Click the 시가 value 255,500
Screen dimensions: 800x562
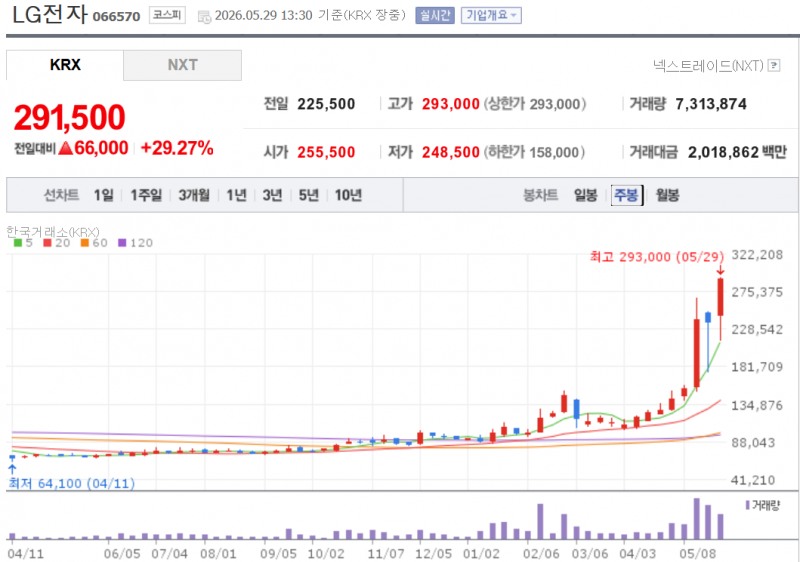(326, 152)
